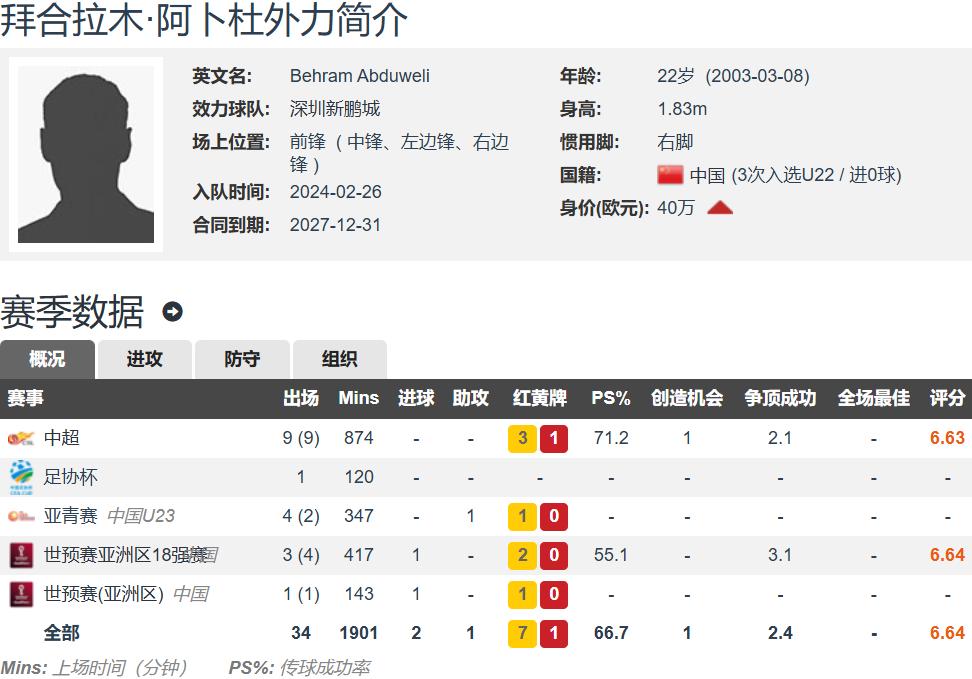Image resolution: width=972 pixels, height=679 pixels.
Task: Click the 亚青赛 competition logo icon
Action: coord(21,516)
